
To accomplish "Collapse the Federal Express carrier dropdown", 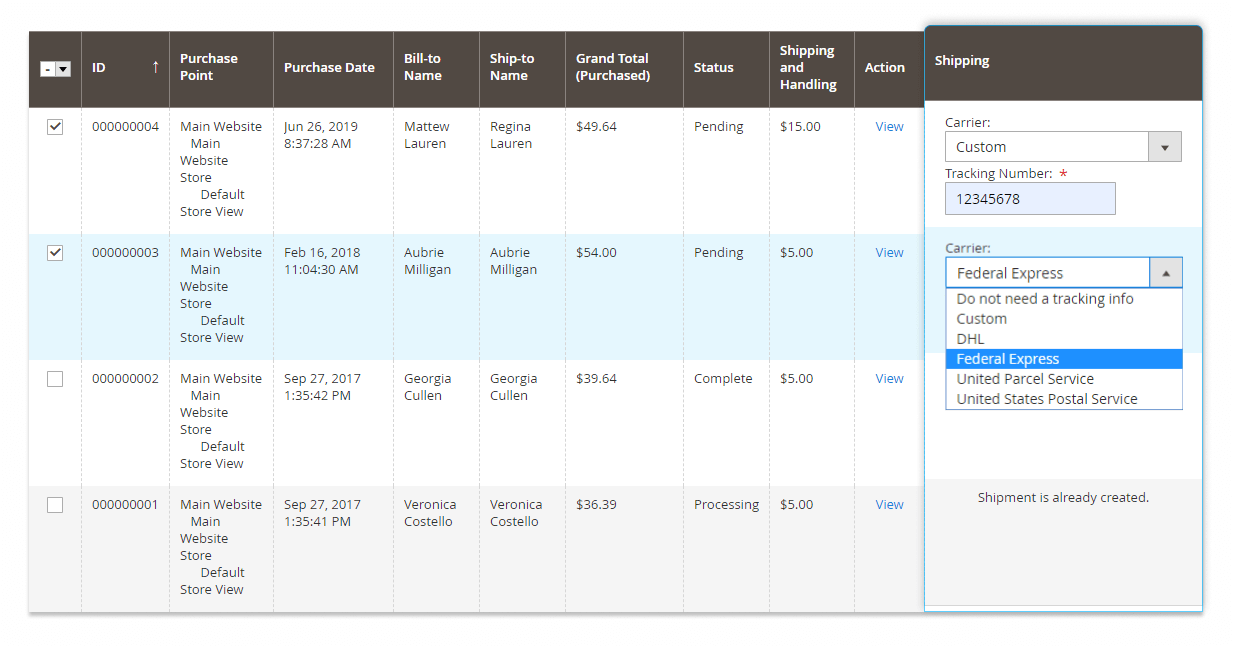I will point(1165,273).
